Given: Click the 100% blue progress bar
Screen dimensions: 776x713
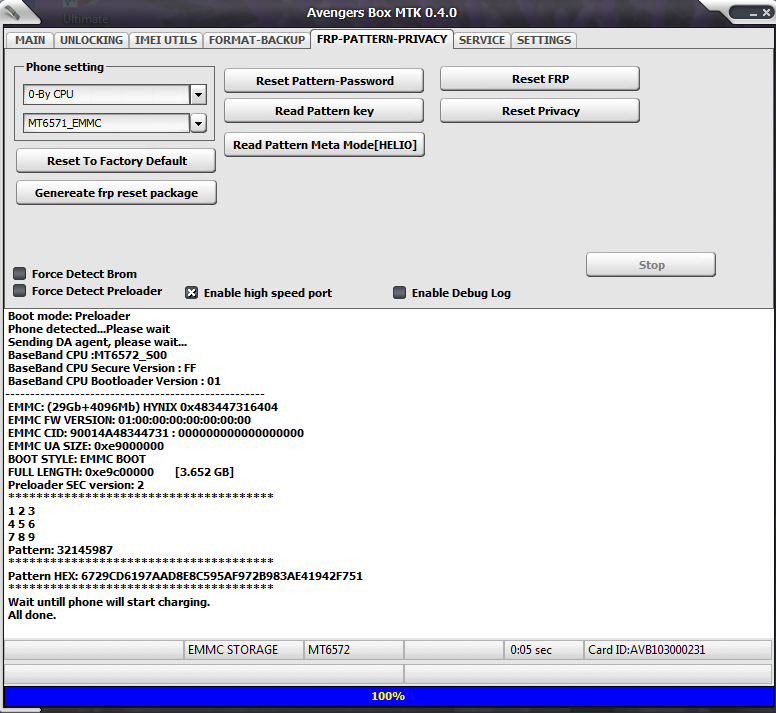Looking at the screenshot, I should pyautogui.click(x=388, y=696).
